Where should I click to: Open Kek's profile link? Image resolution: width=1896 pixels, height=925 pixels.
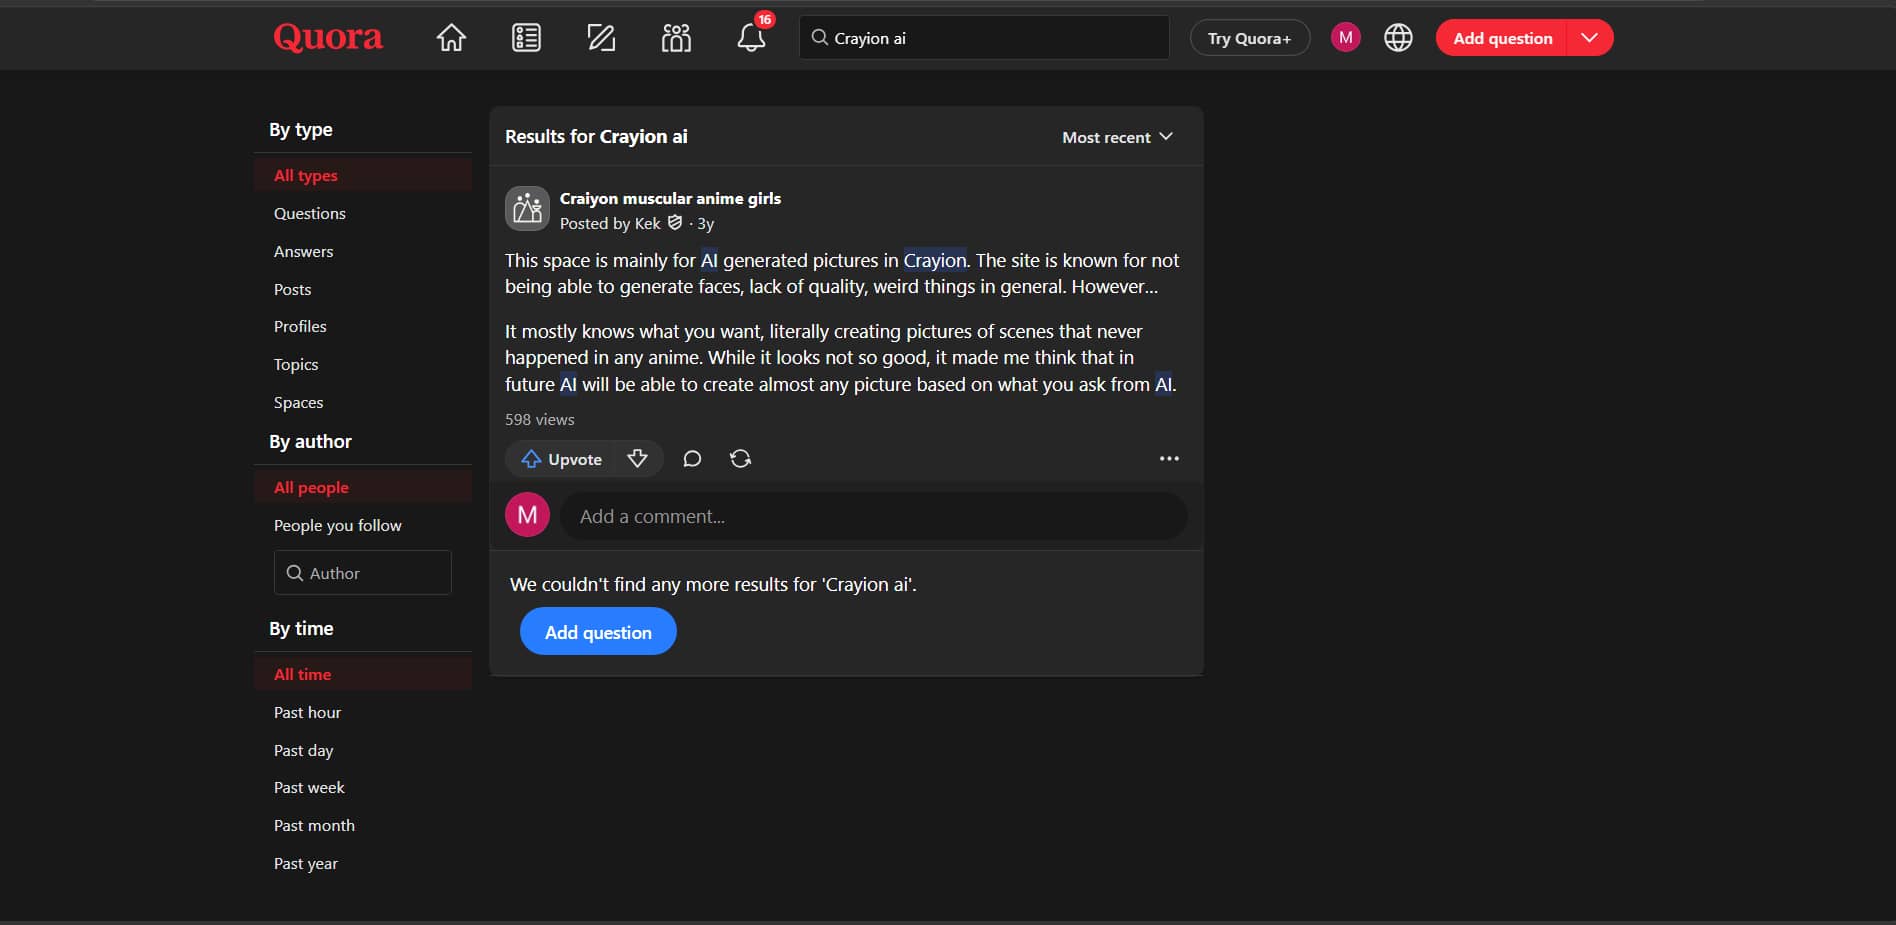point(647,223)
